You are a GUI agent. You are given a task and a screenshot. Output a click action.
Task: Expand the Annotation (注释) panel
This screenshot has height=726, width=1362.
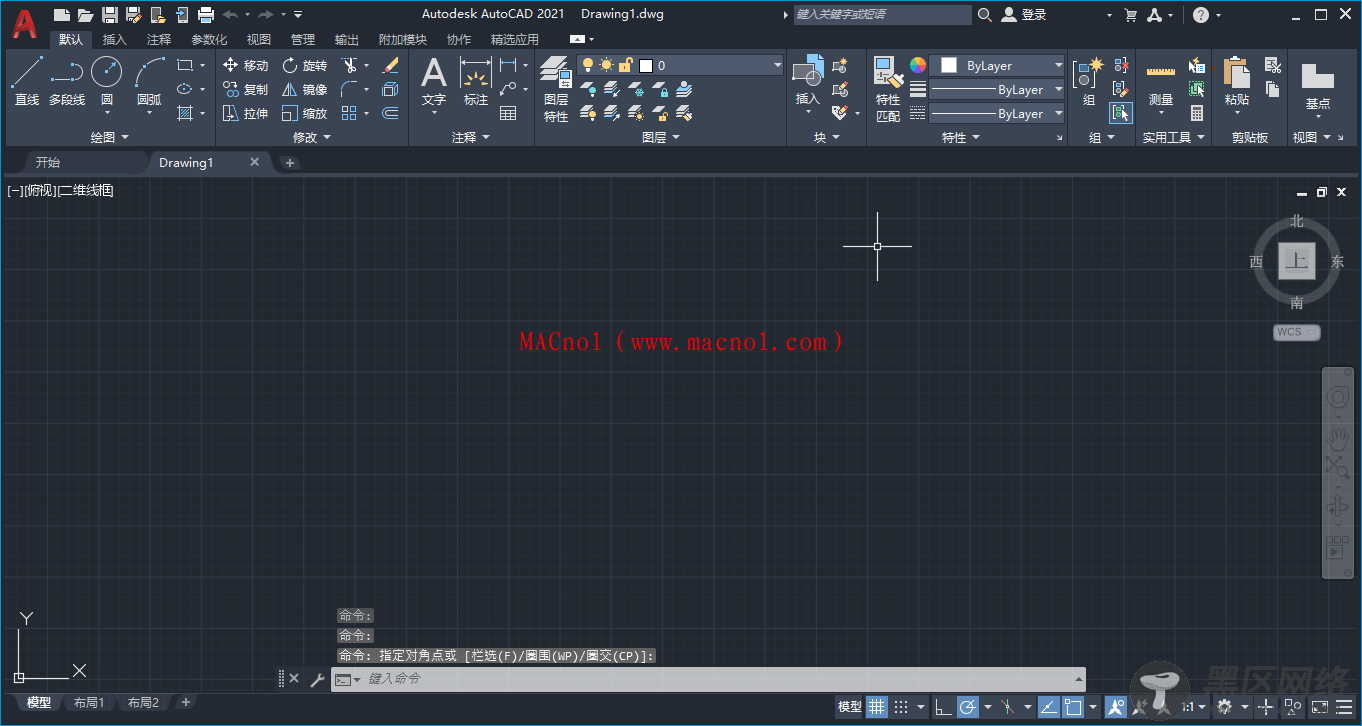(471, 137)
